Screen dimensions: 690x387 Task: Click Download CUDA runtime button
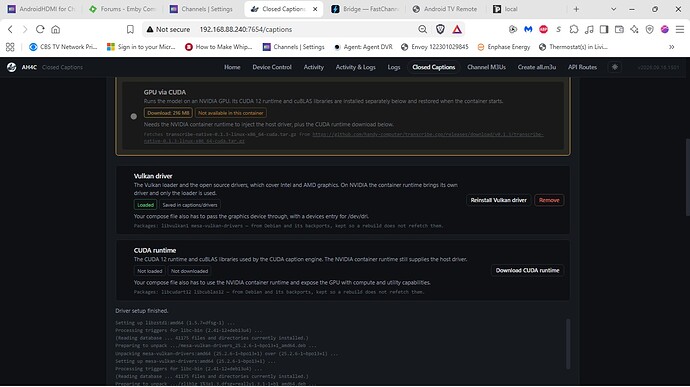527,270
